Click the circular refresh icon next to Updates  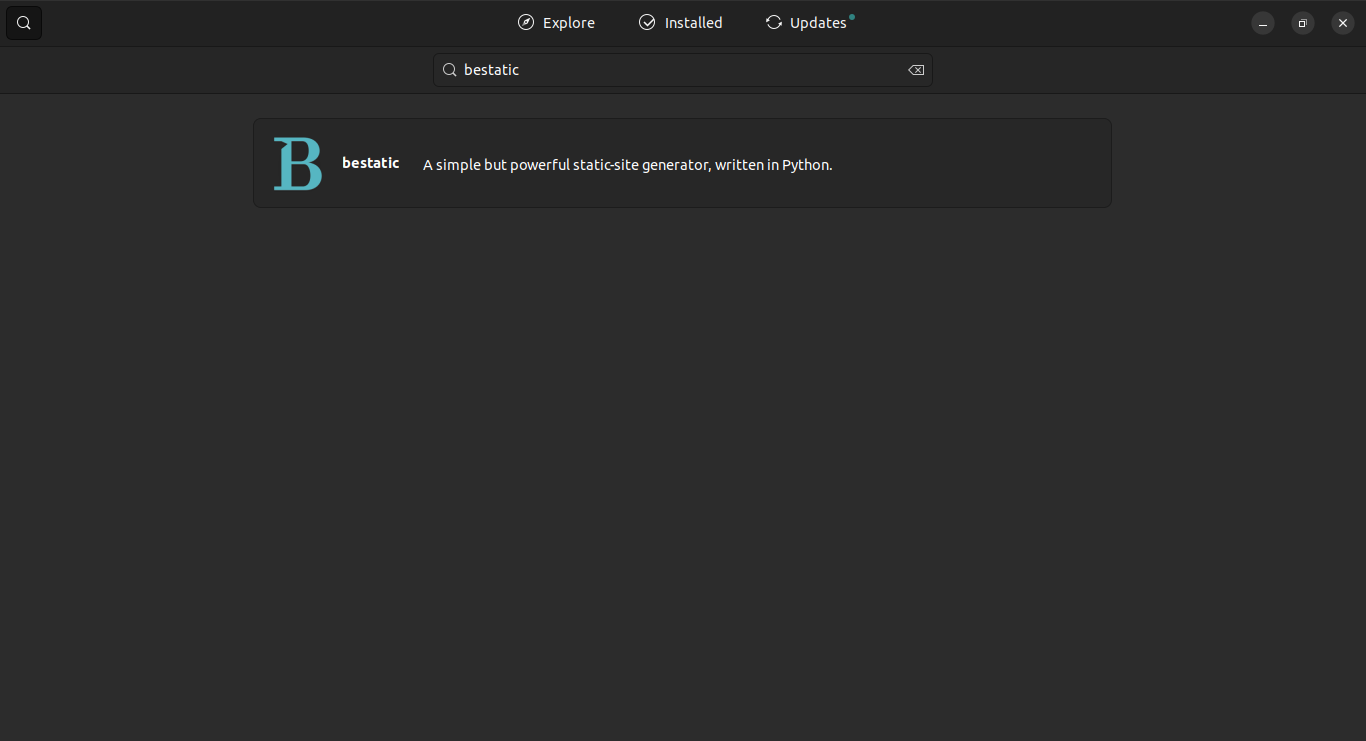pos(773,22)
